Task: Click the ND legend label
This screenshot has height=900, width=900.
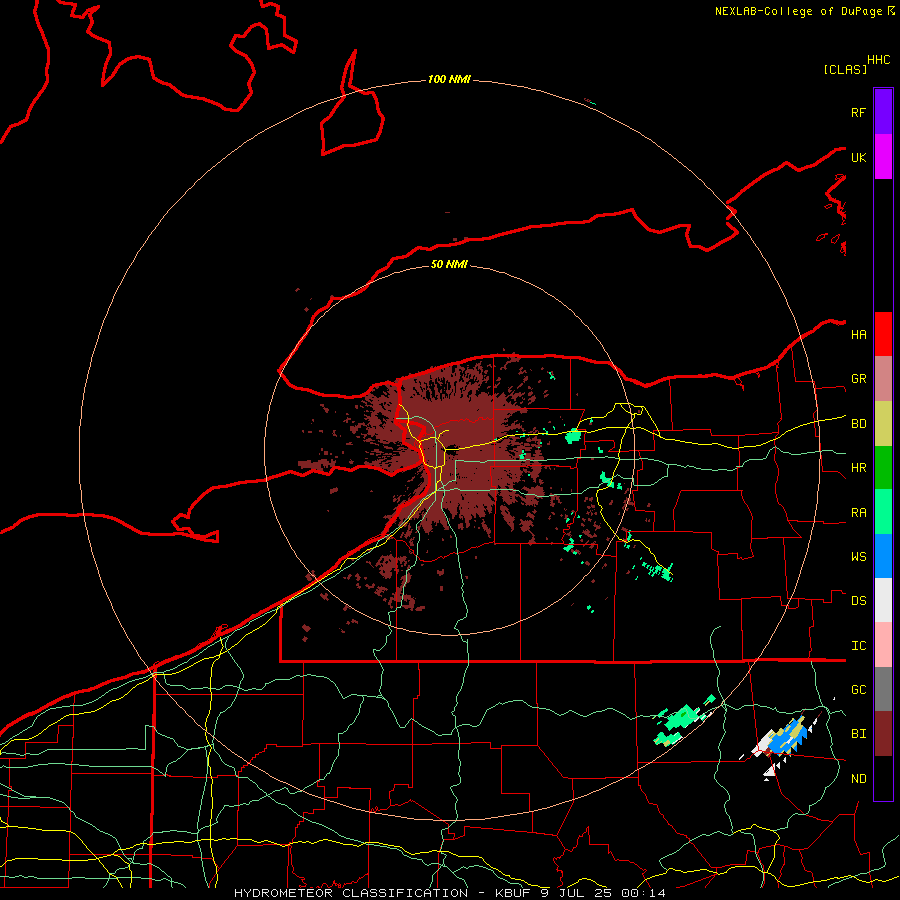Action: point(858,778)
